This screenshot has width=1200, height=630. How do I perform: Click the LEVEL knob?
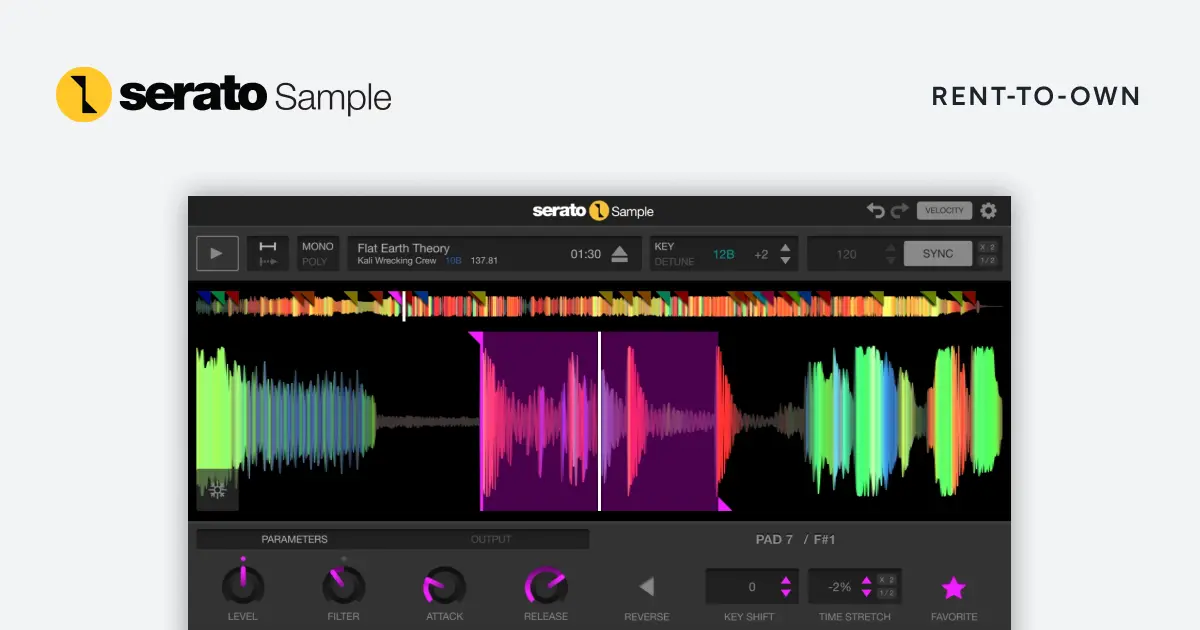[x=243, y=585]
